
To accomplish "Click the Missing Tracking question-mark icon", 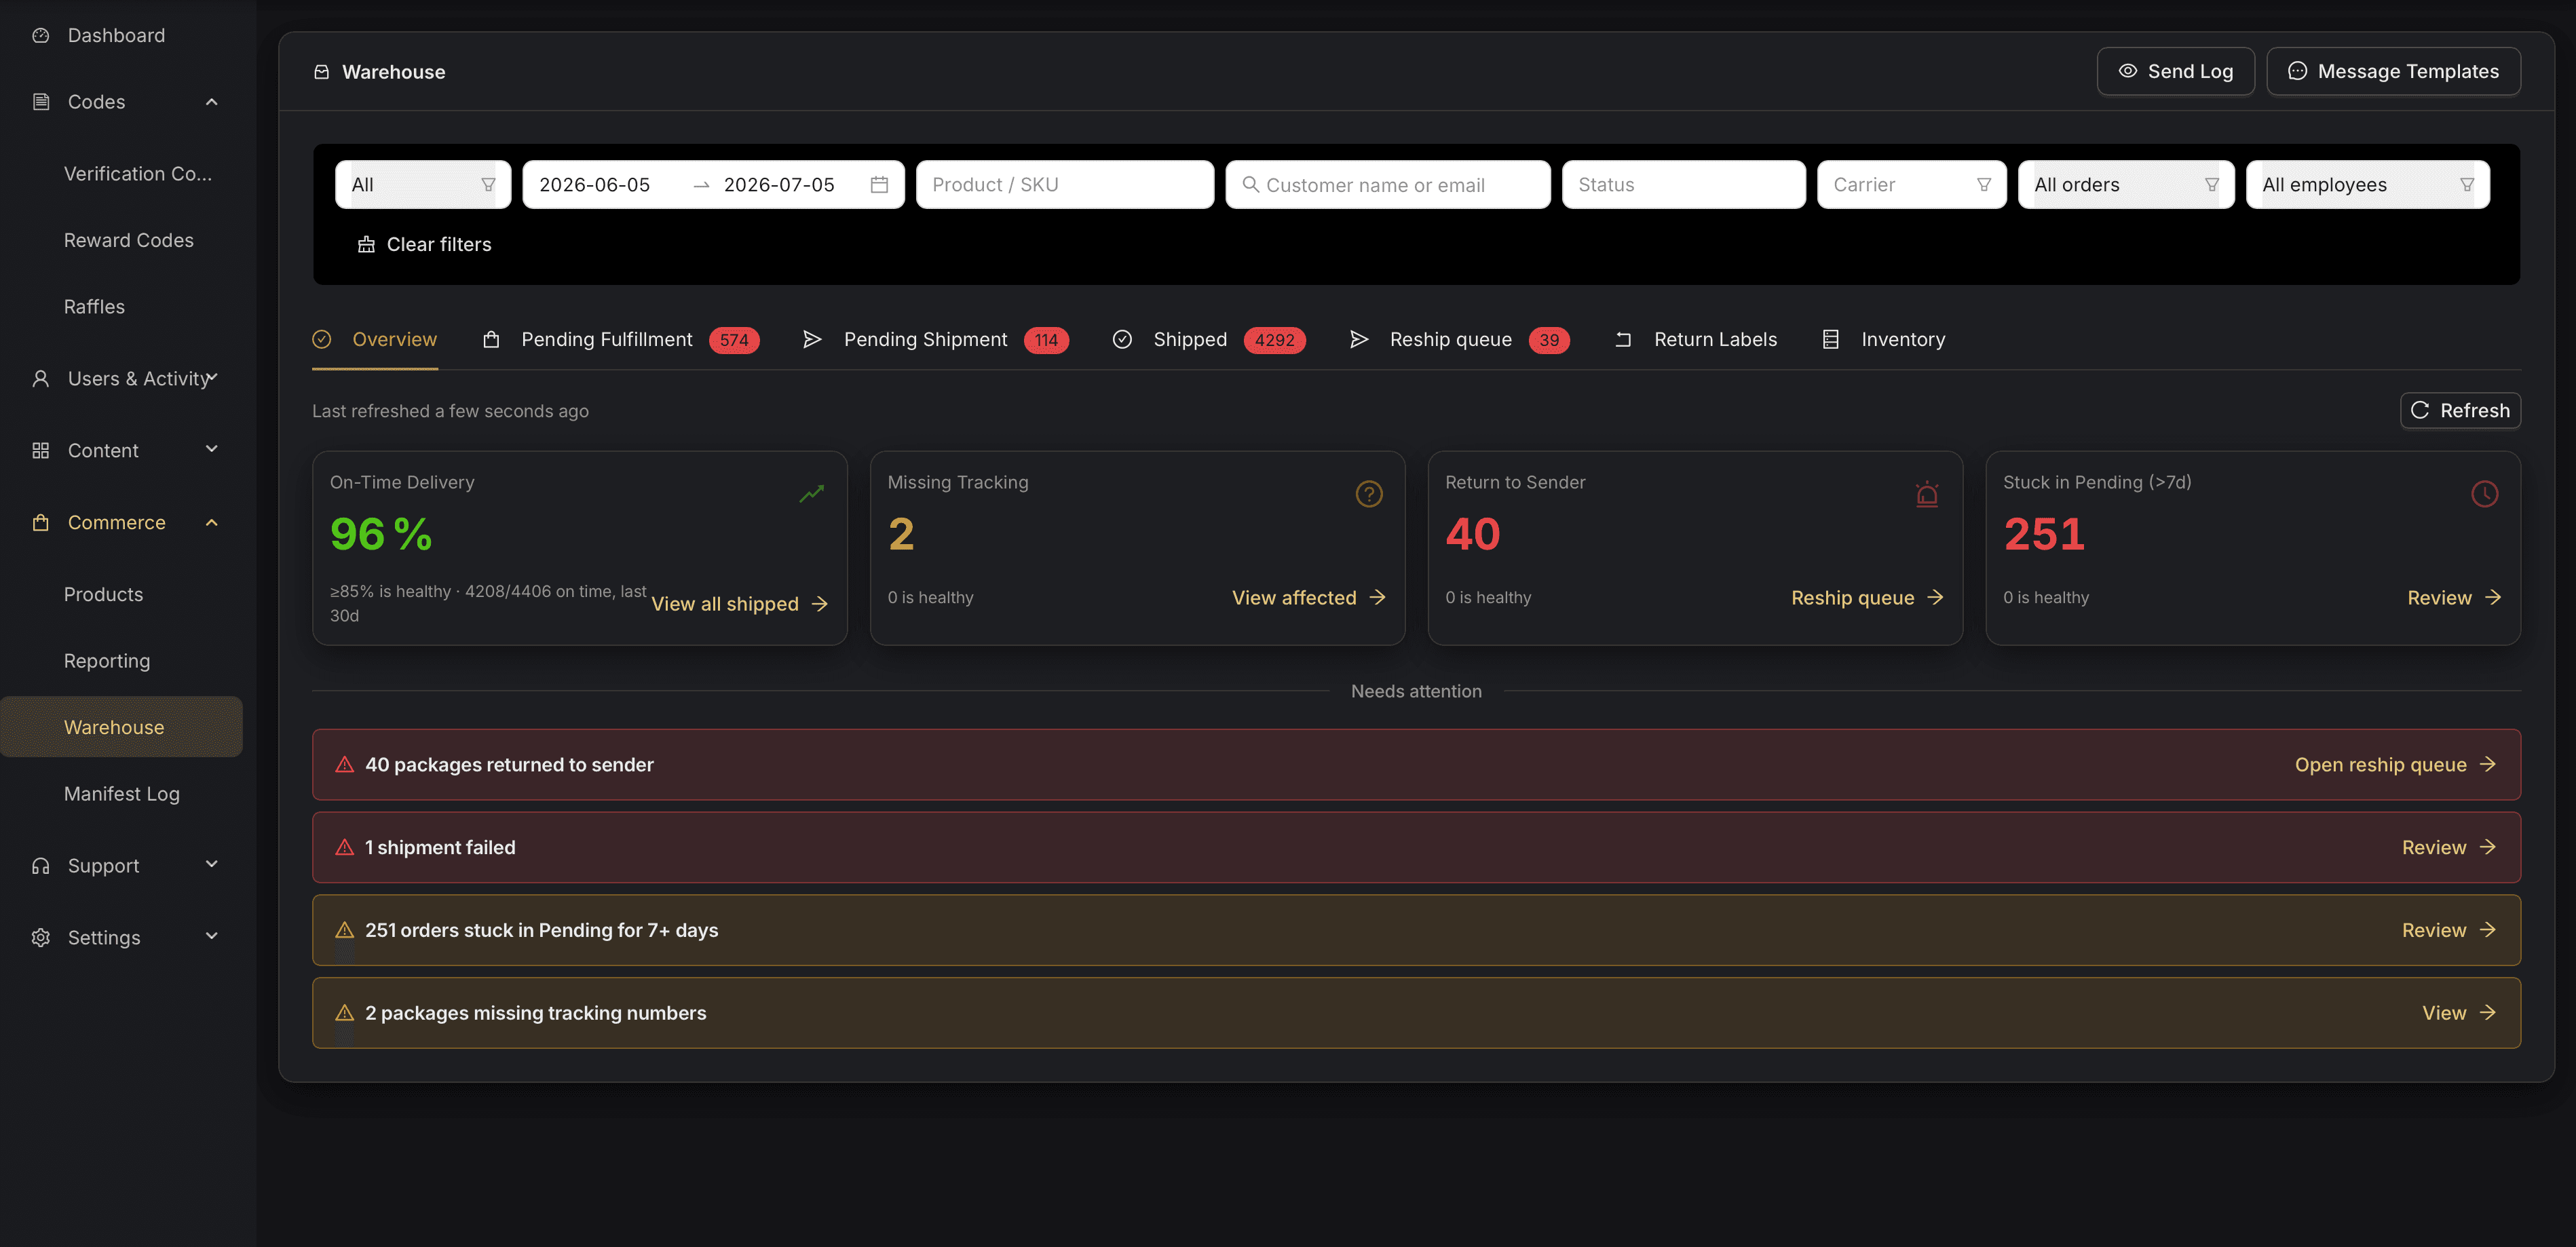I will (x=1368, y=494).
